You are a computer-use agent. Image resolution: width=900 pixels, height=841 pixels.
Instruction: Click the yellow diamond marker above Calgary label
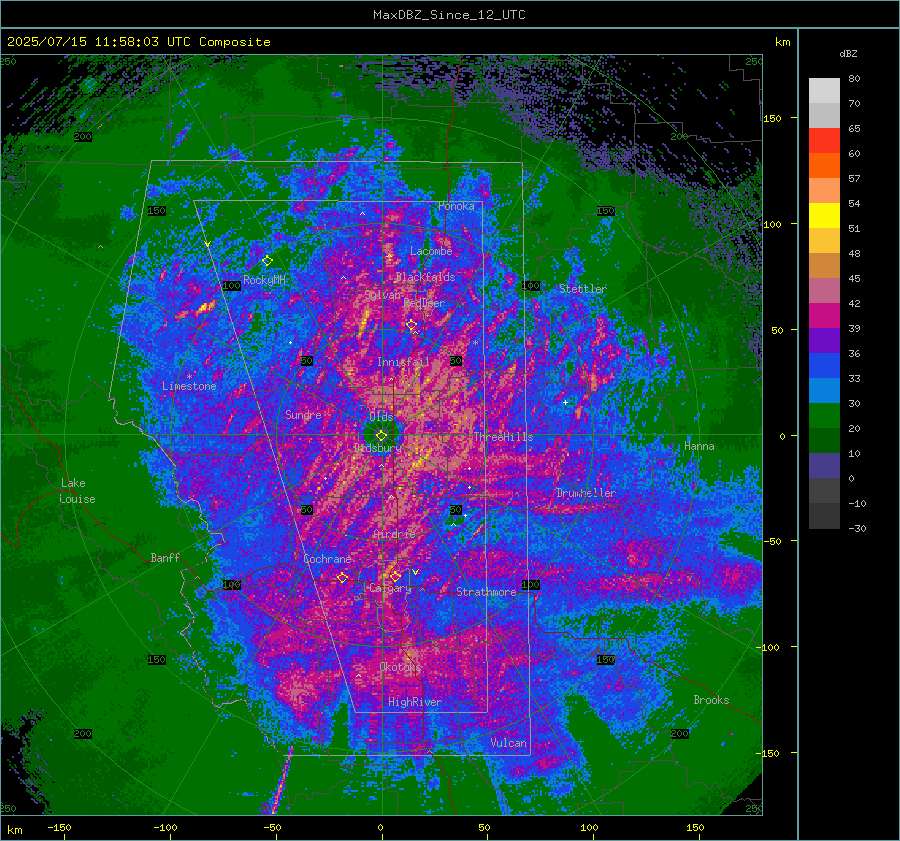pyautogui.click(x=395, y=576)
